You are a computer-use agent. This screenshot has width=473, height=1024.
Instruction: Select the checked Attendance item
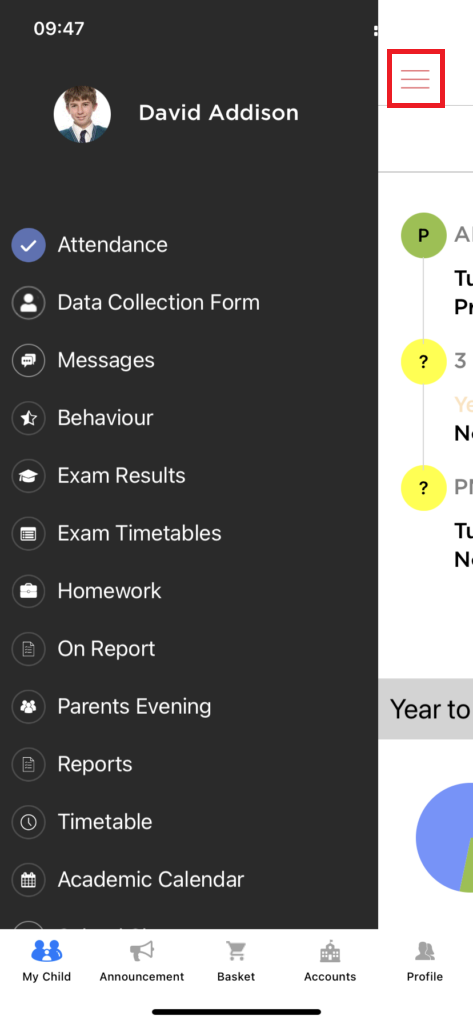[x=90, y=245]
